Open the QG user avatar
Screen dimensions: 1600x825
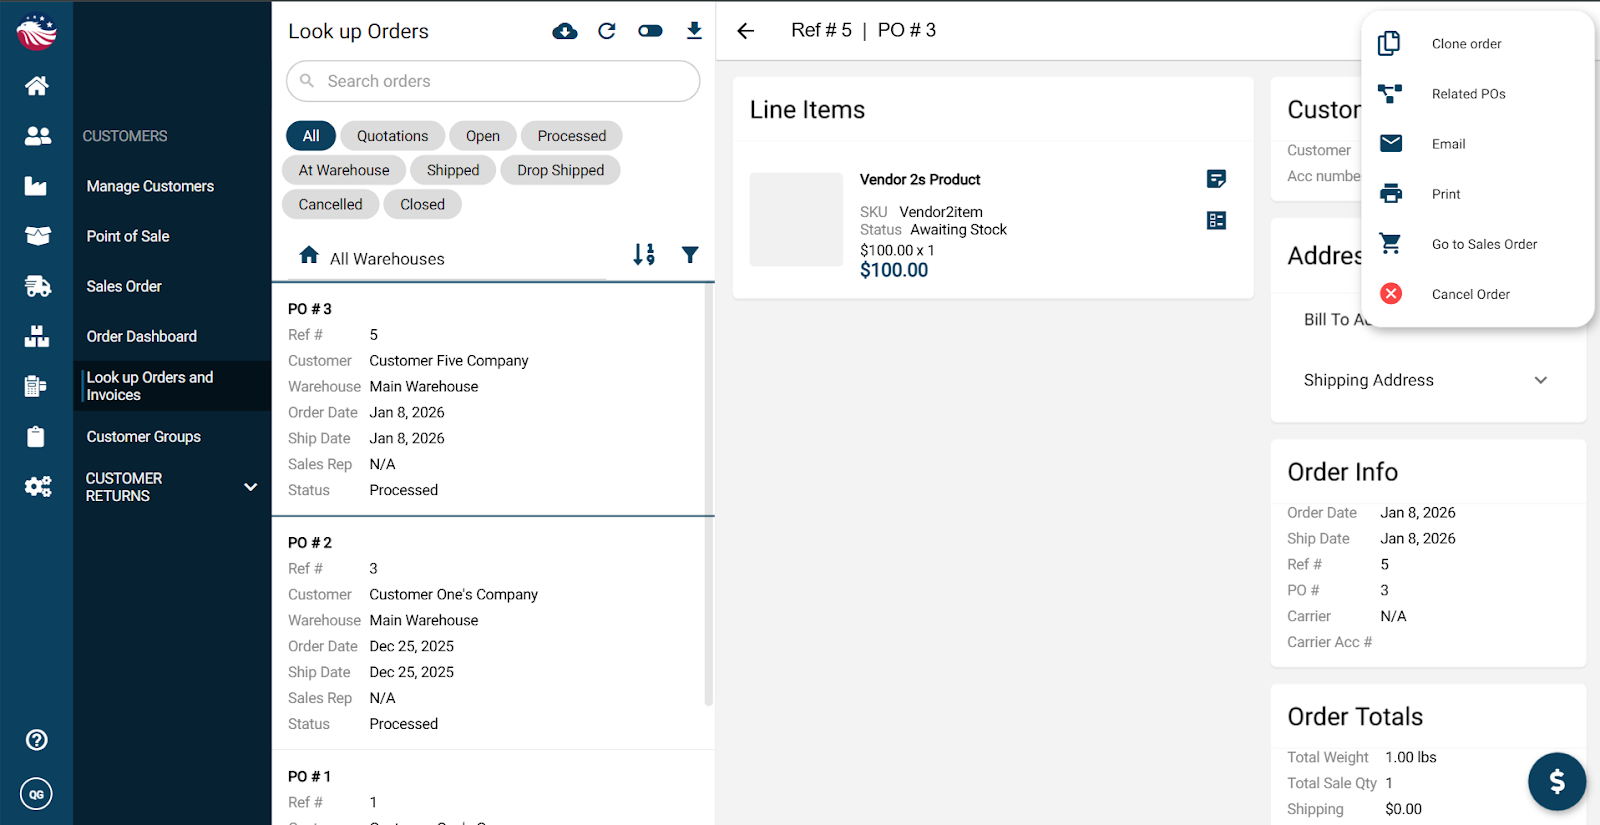coord(36,794)
